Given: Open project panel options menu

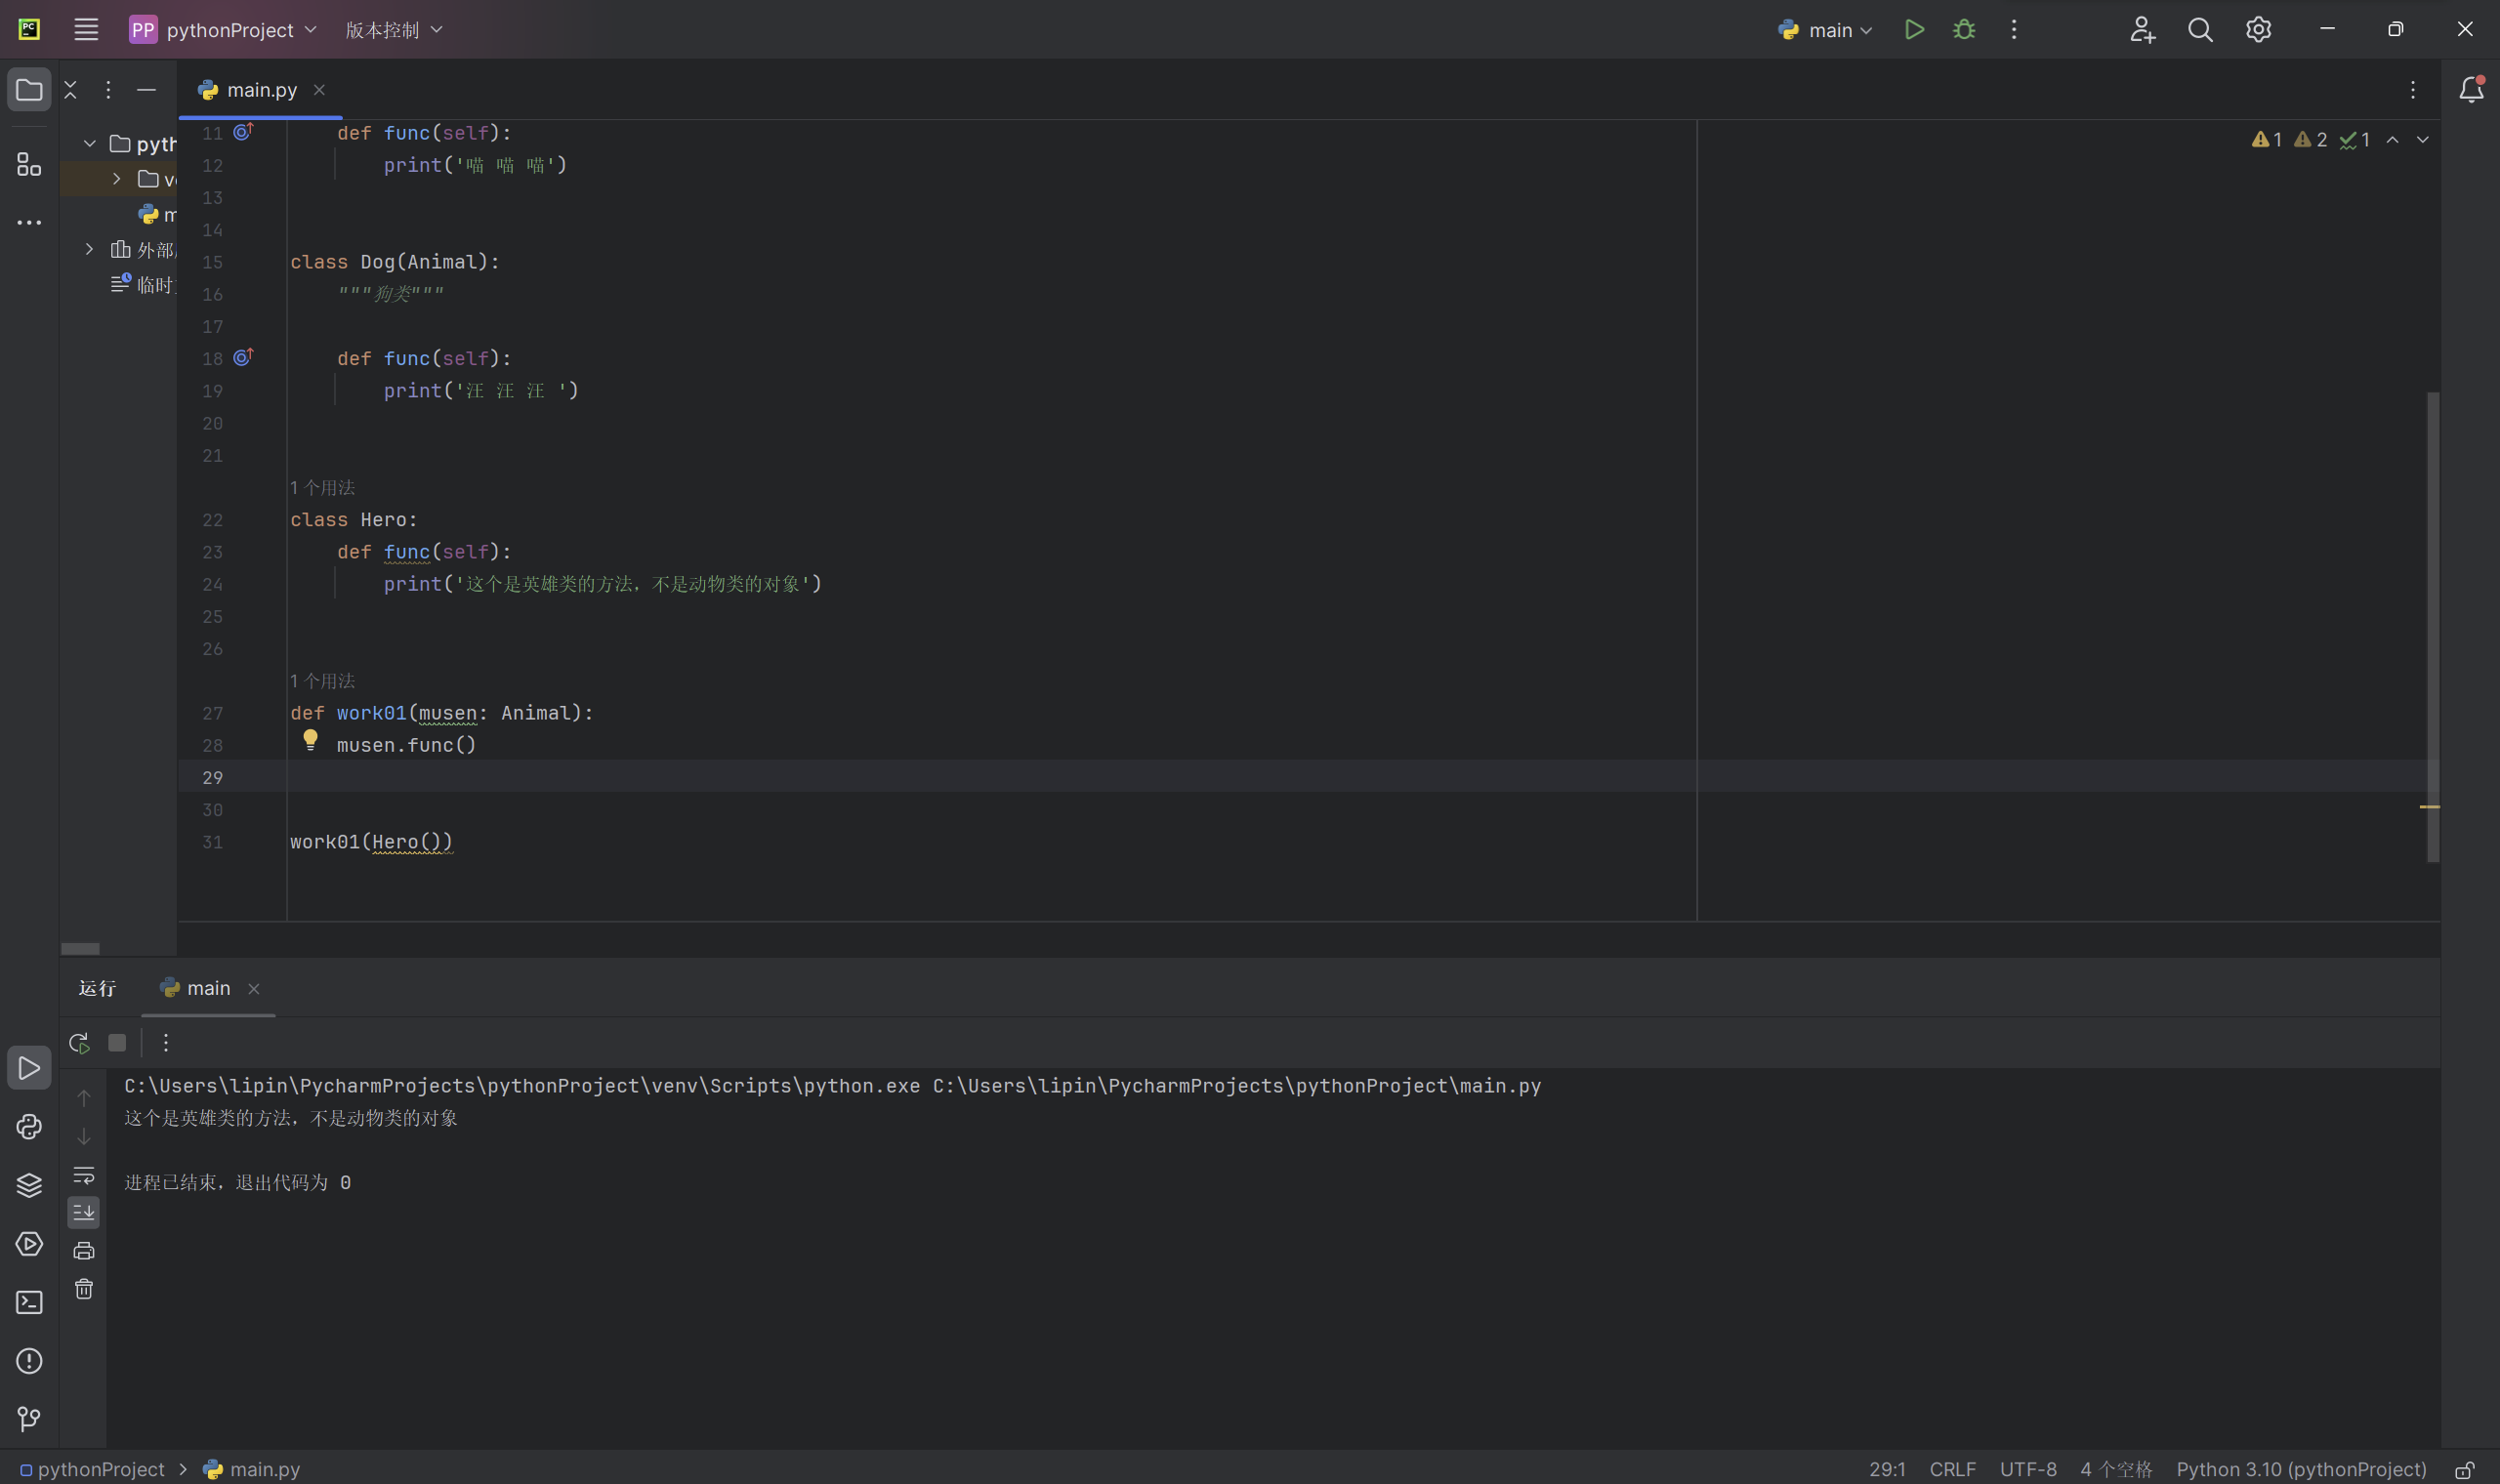Looking at the screenshot, I should click(x=108, y=90).
